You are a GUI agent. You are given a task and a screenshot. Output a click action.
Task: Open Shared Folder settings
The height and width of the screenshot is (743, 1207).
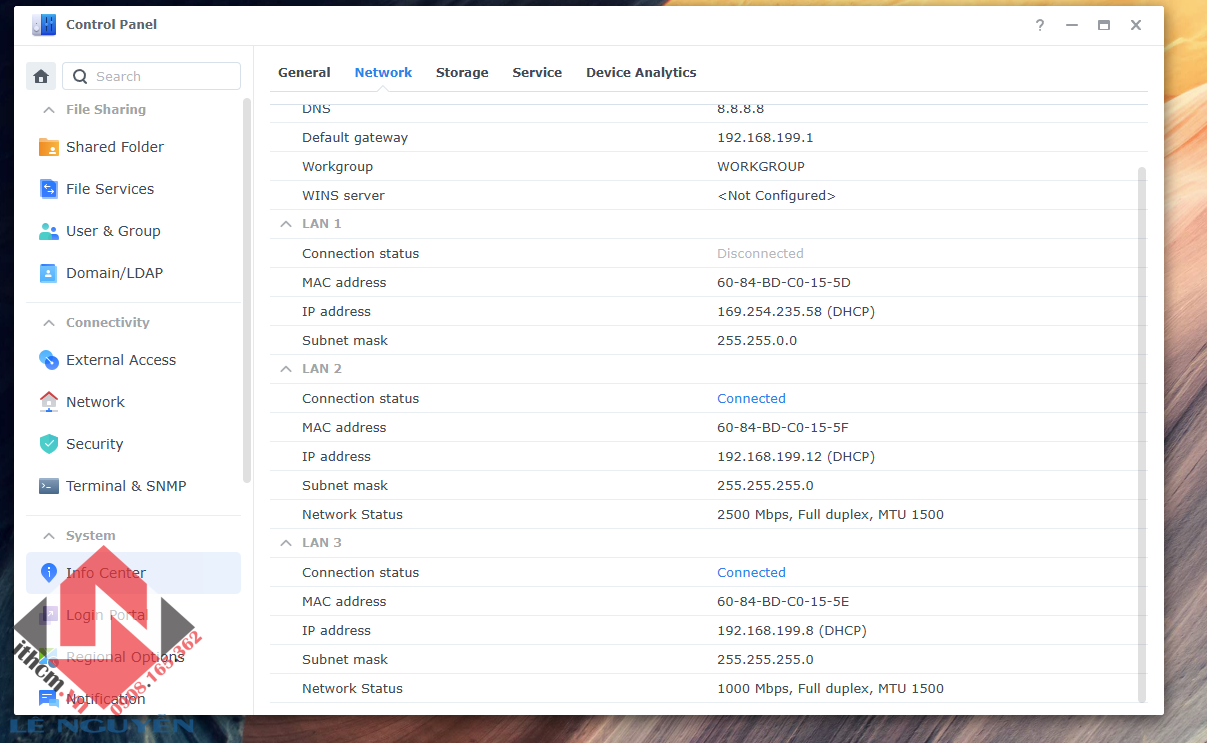click(x=114, y=147)
